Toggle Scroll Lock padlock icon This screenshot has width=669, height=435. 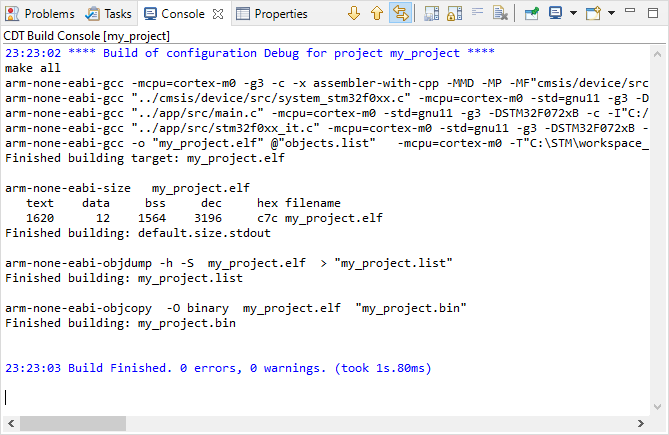point(454,14)
